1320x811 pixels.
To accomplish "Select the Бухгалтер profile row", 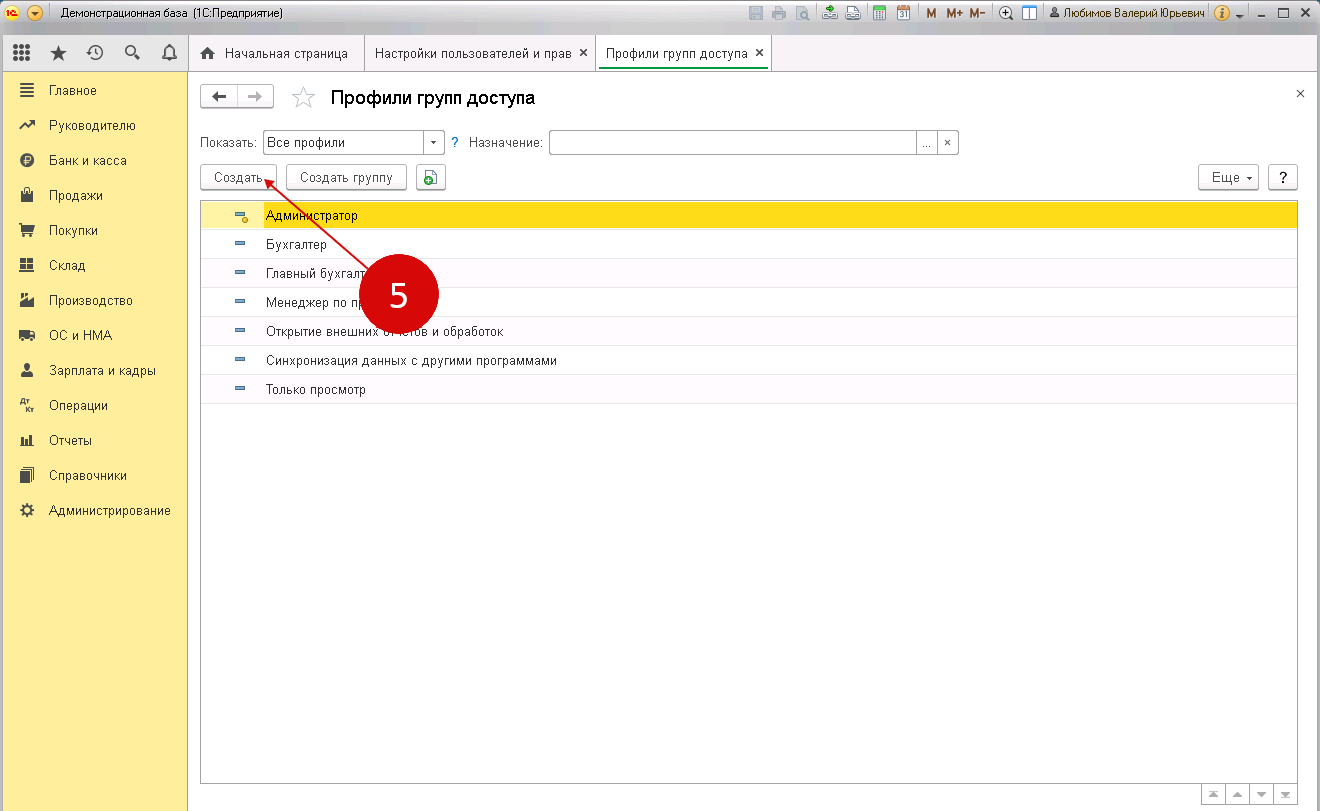I will [749, 244].
